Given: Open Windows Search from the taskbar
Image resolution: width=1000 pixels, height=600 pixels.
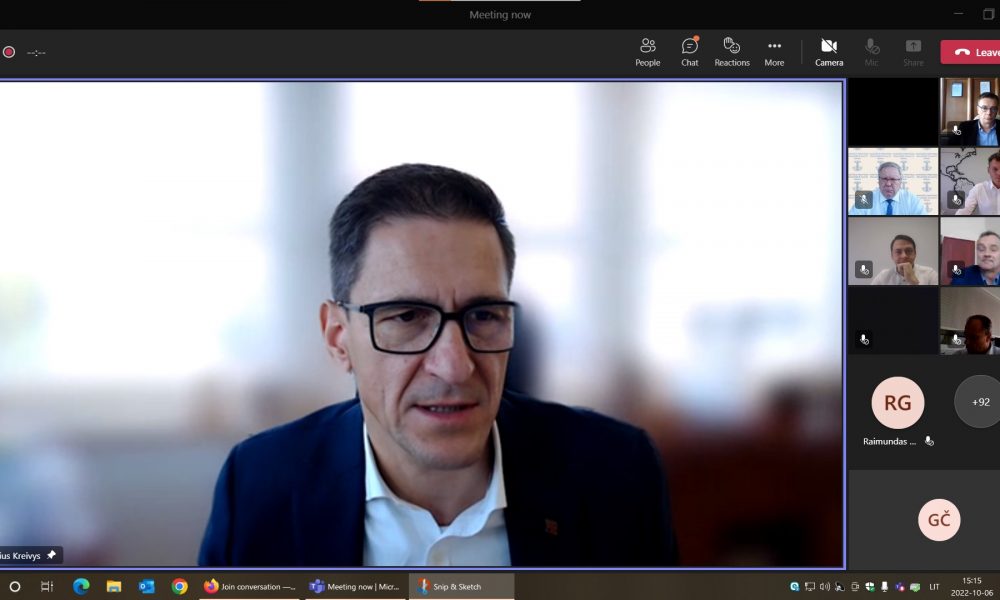Looking at the screenshot, I should (15, 586).
